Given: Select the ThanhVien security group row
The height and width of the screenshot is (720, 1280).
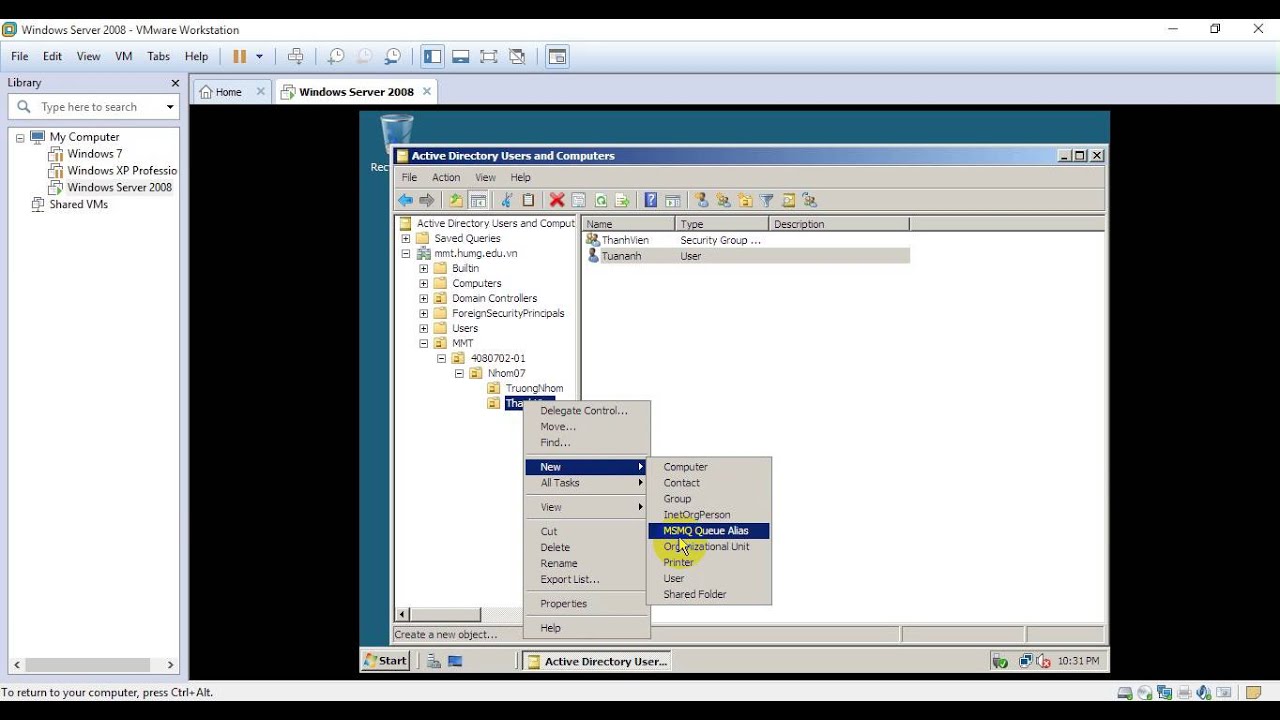Looking at the screenshot, I should point(746,240).
